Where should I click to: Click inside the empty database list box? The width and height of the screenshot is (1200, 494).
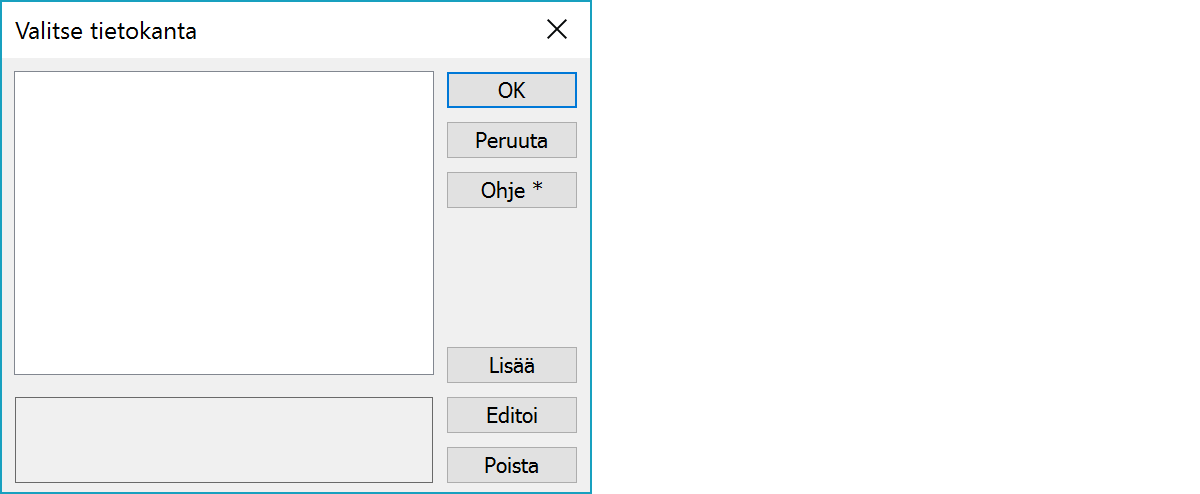tap(224, 222)
